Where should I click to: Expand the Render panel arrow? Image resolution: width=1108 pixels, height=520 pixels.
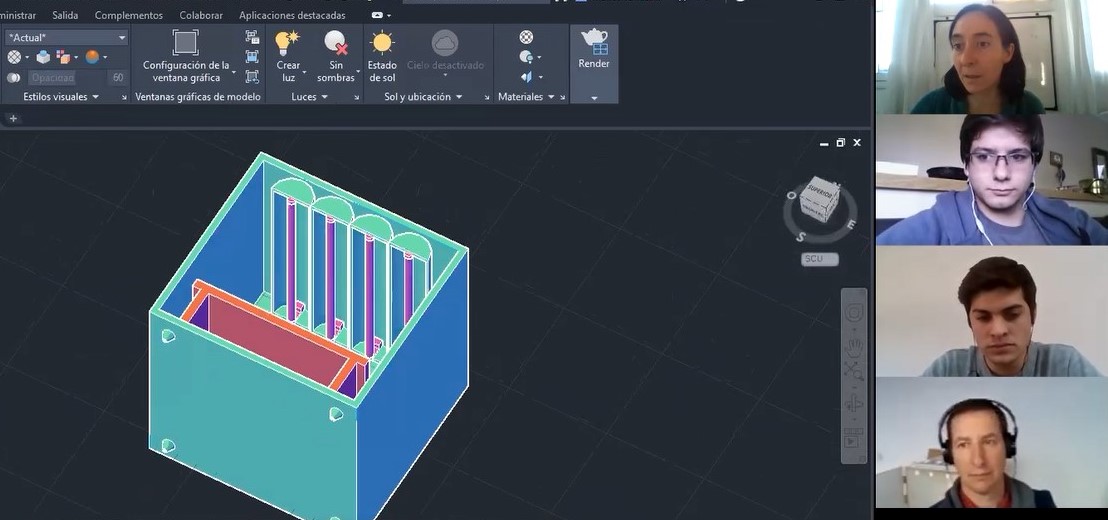(x=594, y=98)
